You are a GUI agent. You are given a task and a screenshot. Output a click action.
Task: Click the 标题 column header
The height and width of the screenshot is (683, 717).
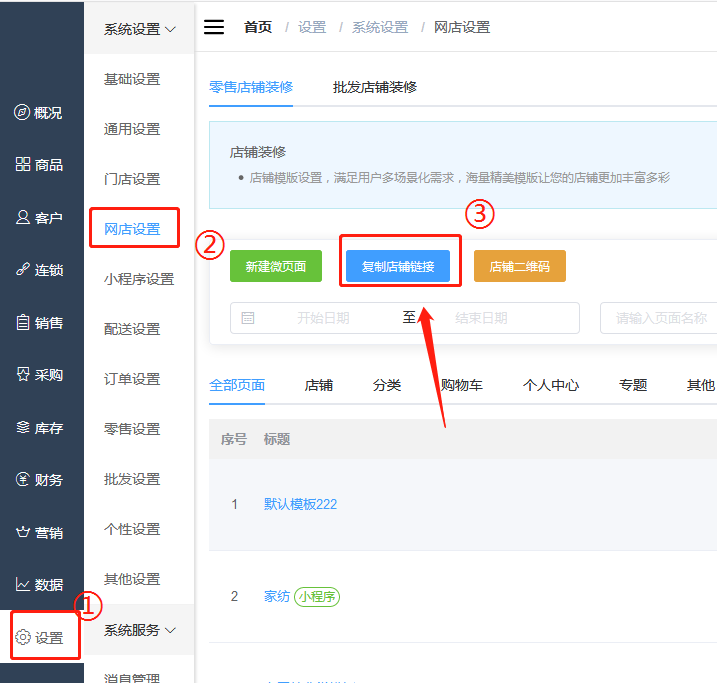pyautogui.click(x=277, y=439)
